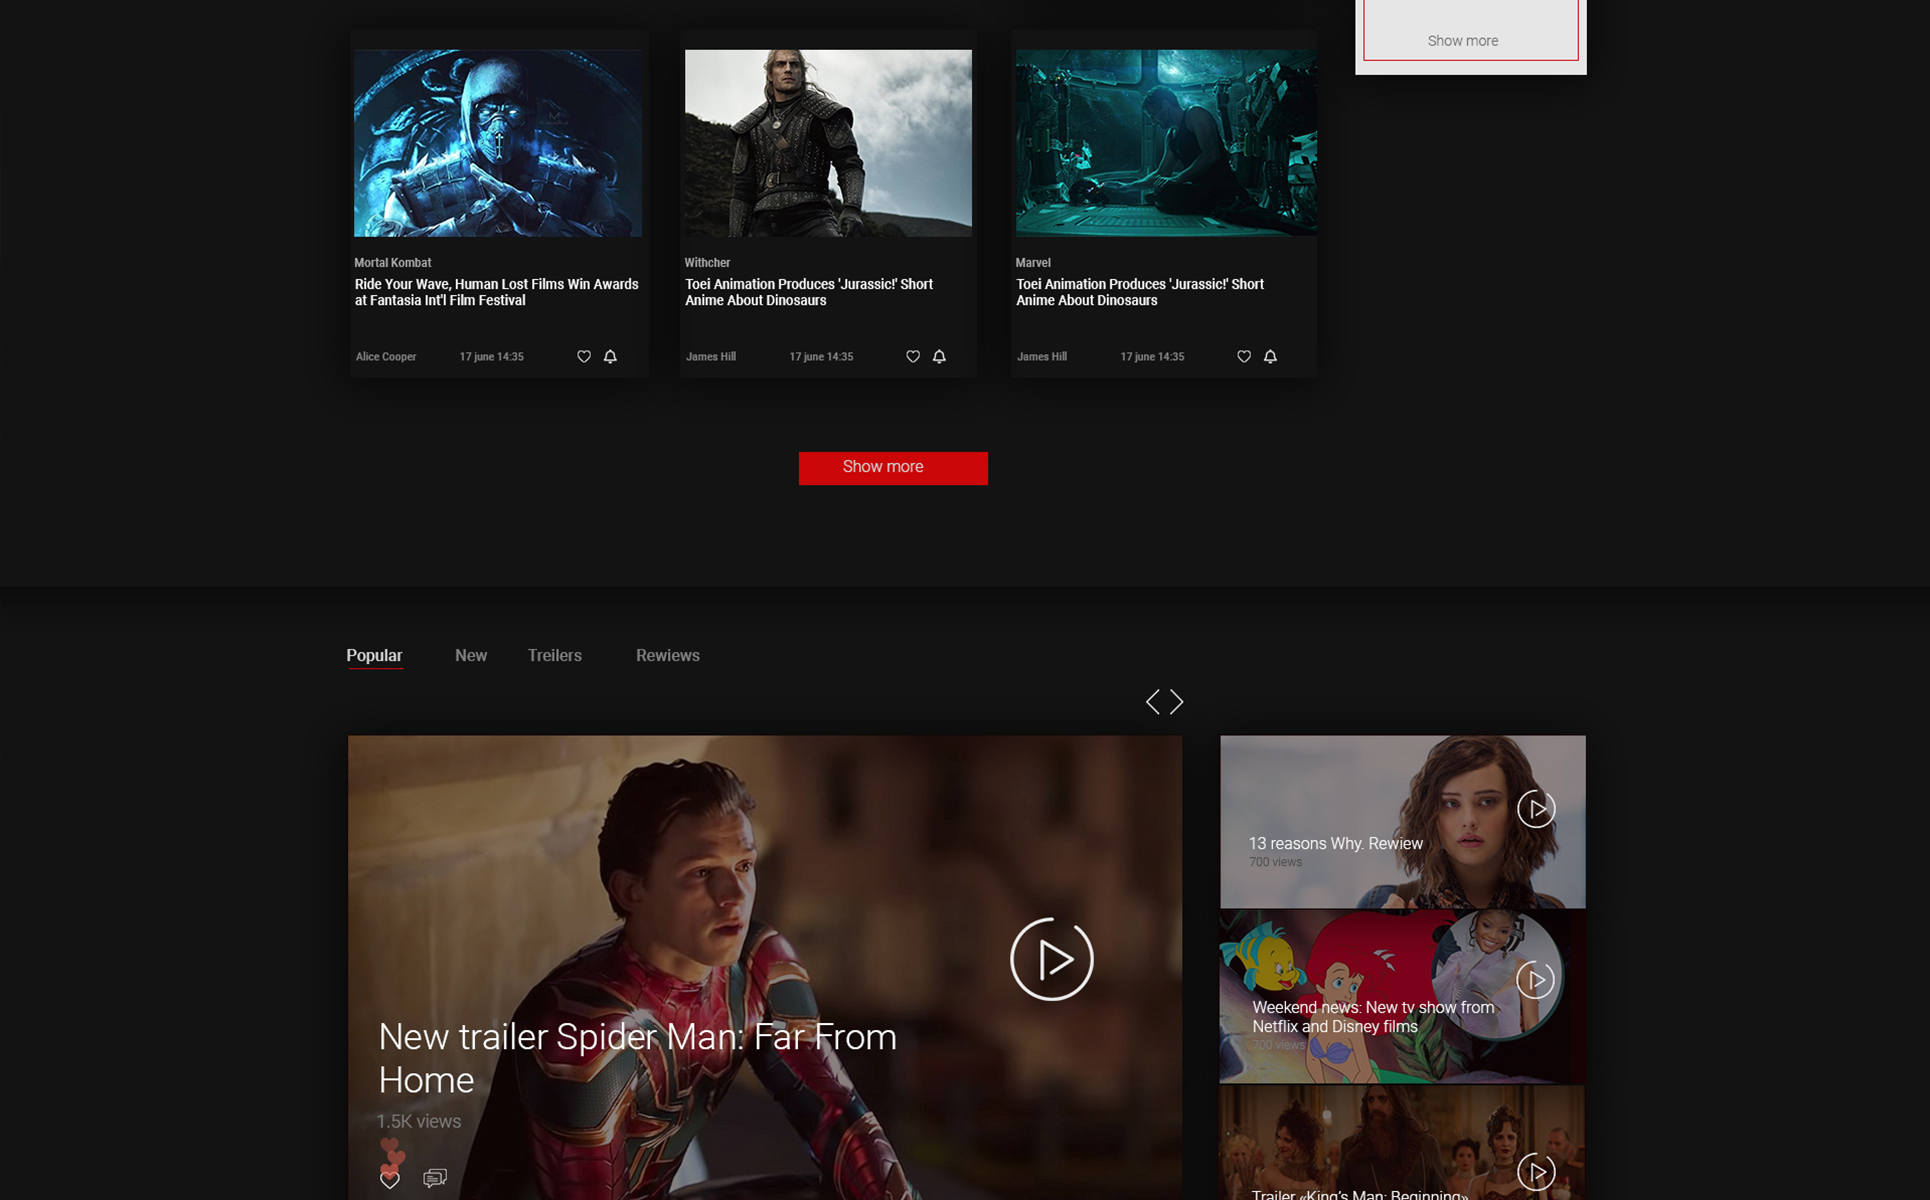Play the Spider Man Far From Home trailer
1930x1200 pixels.
click(1052, 959)
